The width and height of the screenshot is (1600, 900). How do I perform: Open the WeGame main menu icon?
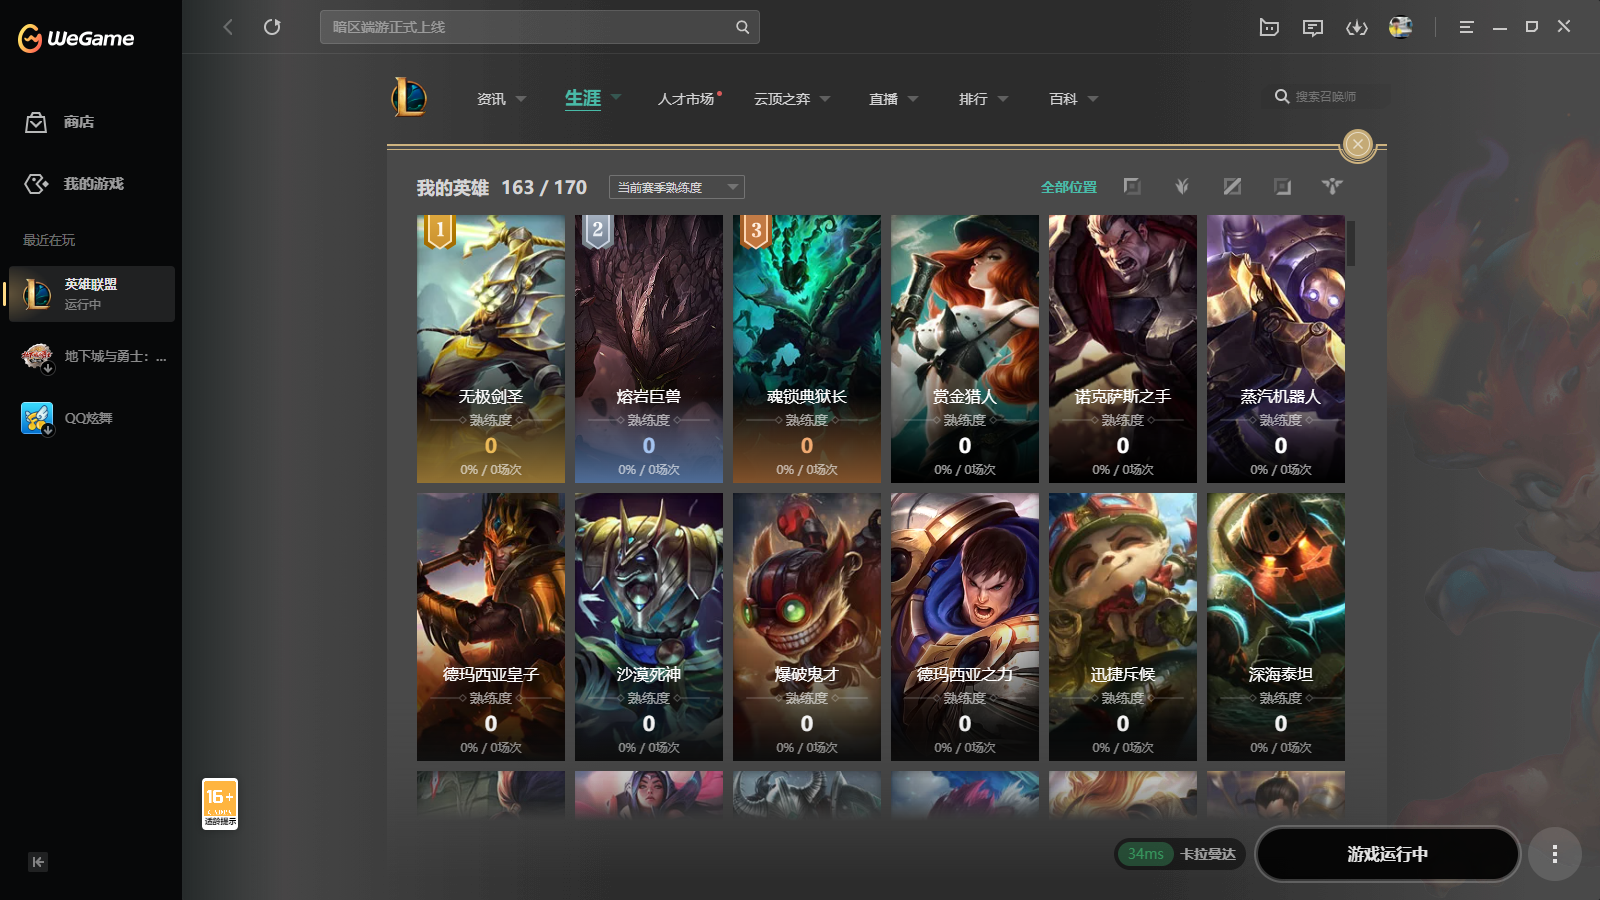[1466, 27]
